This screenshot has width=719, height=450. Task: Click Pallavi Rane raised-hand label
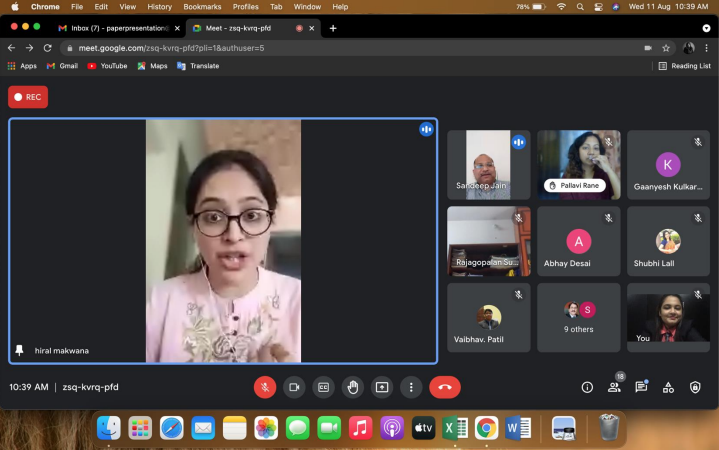pyautogui.click(x=575, y=185)
